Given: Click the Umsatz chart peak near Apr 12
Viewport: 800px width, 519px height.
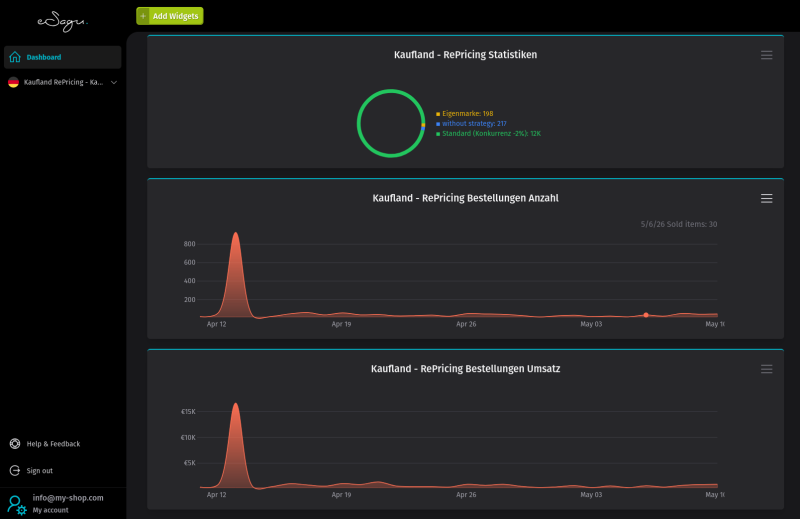Looking at the screenshot, I should (235, 404).
